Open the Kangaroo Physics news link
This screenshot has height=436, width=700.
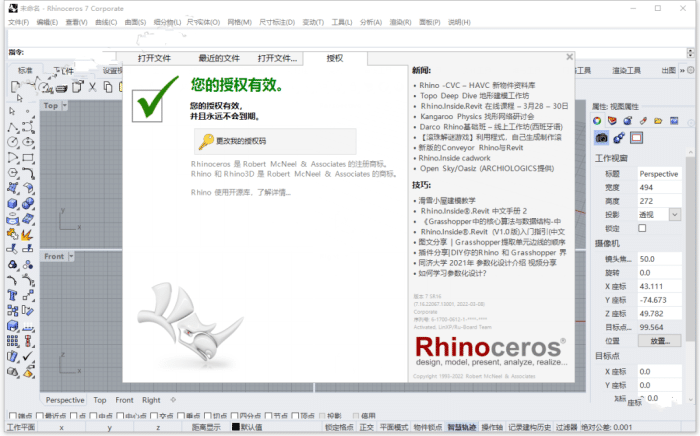pyautogui.click(x=477, y=116)
